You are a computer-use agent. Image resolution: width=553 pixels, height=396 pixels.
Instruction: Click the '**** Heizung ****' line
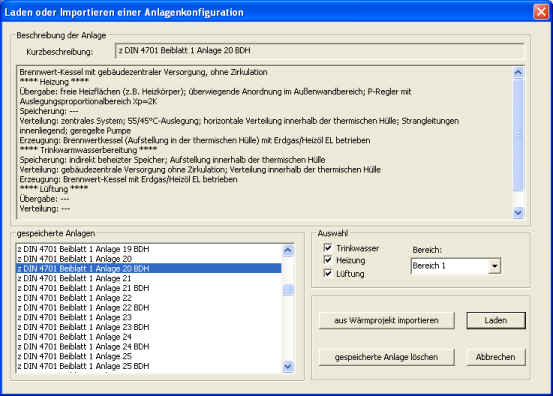coord(54,82)
